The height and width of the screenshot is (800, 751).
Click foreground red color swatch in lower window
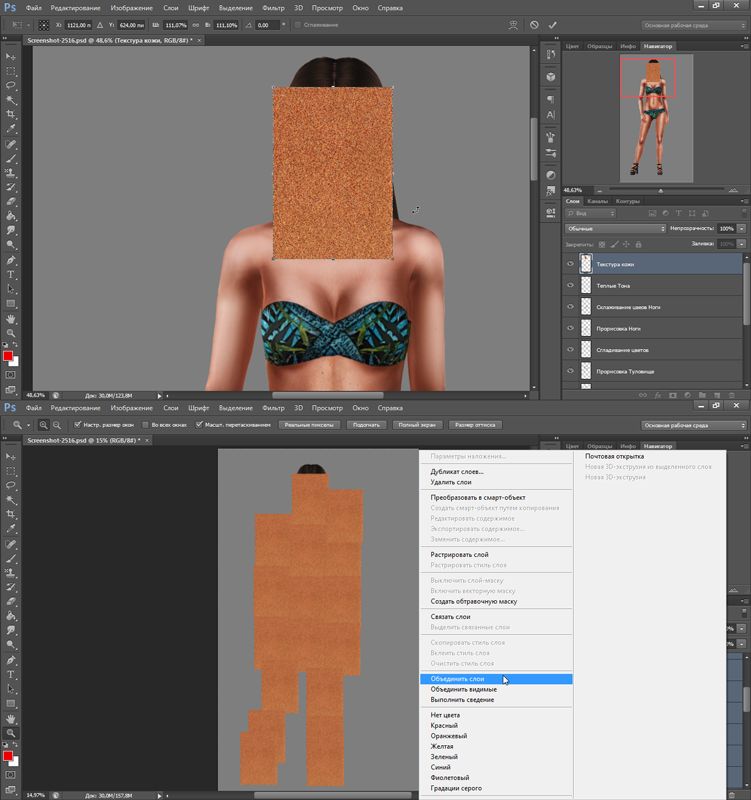coord(8,756)
